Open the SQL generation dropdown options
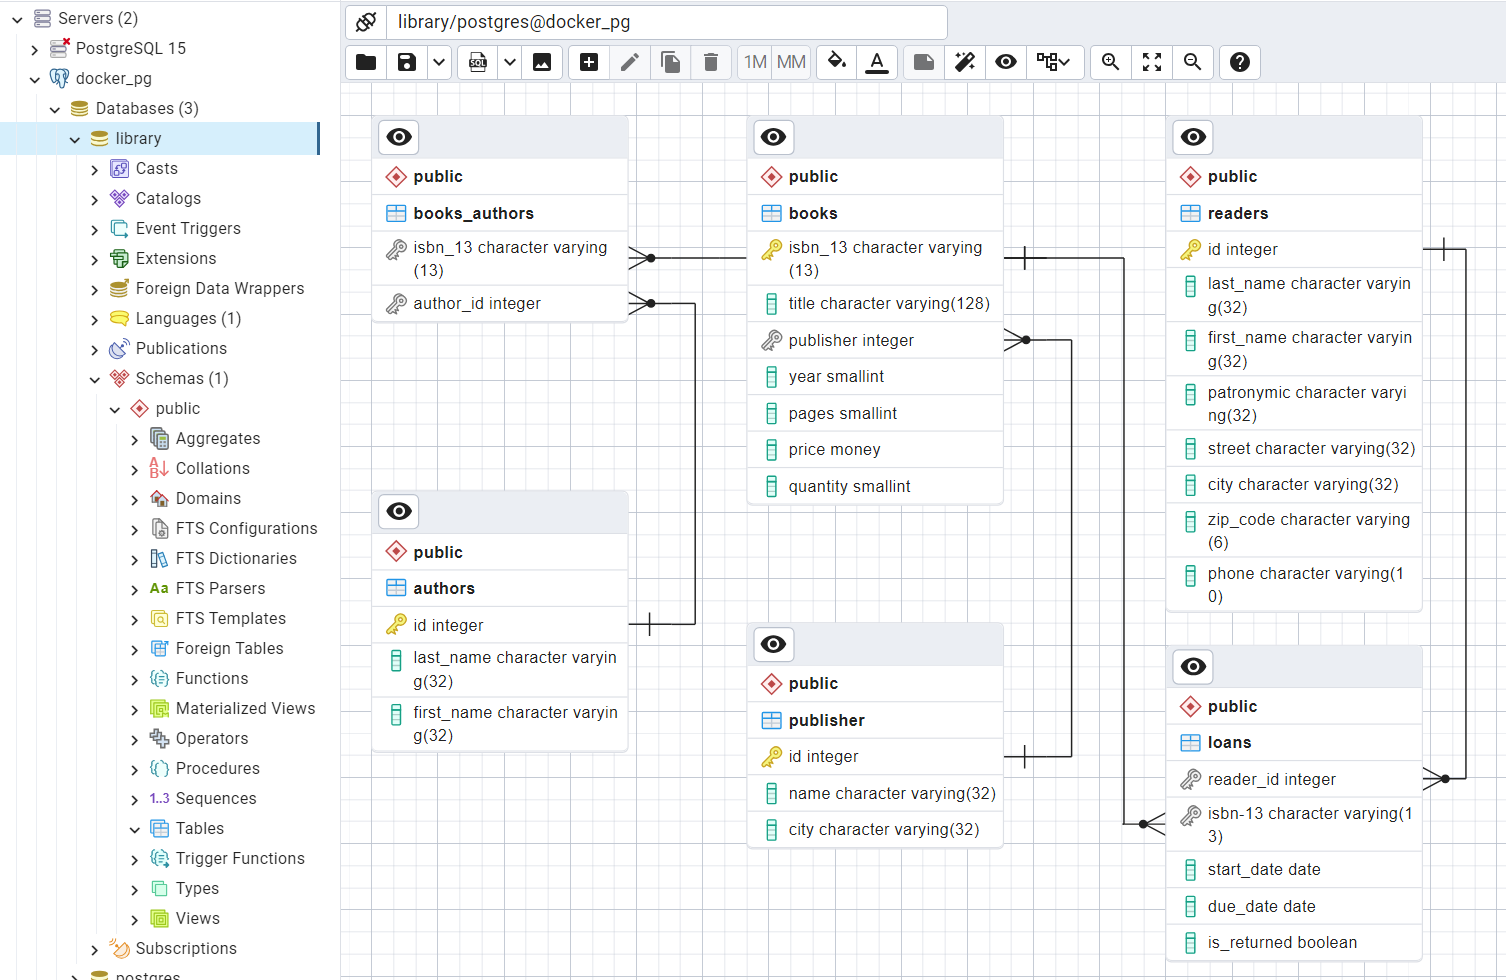This screenshot has width=1506, height=980. click(x=509, y=62)
